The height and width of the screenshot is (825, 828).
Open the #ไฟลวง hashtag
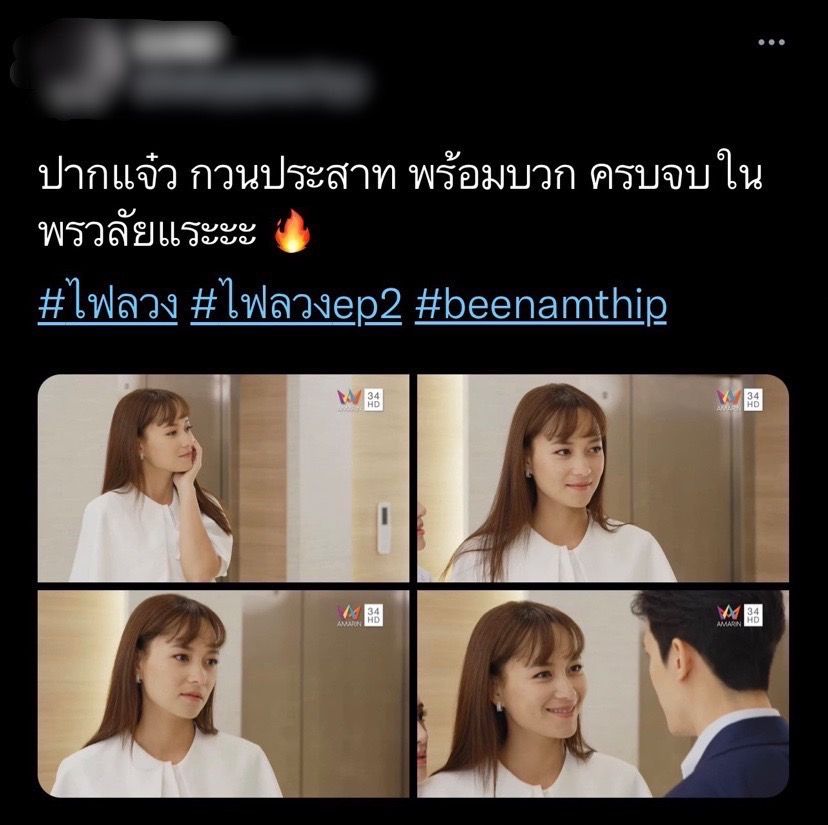click(x=108, y=305)
